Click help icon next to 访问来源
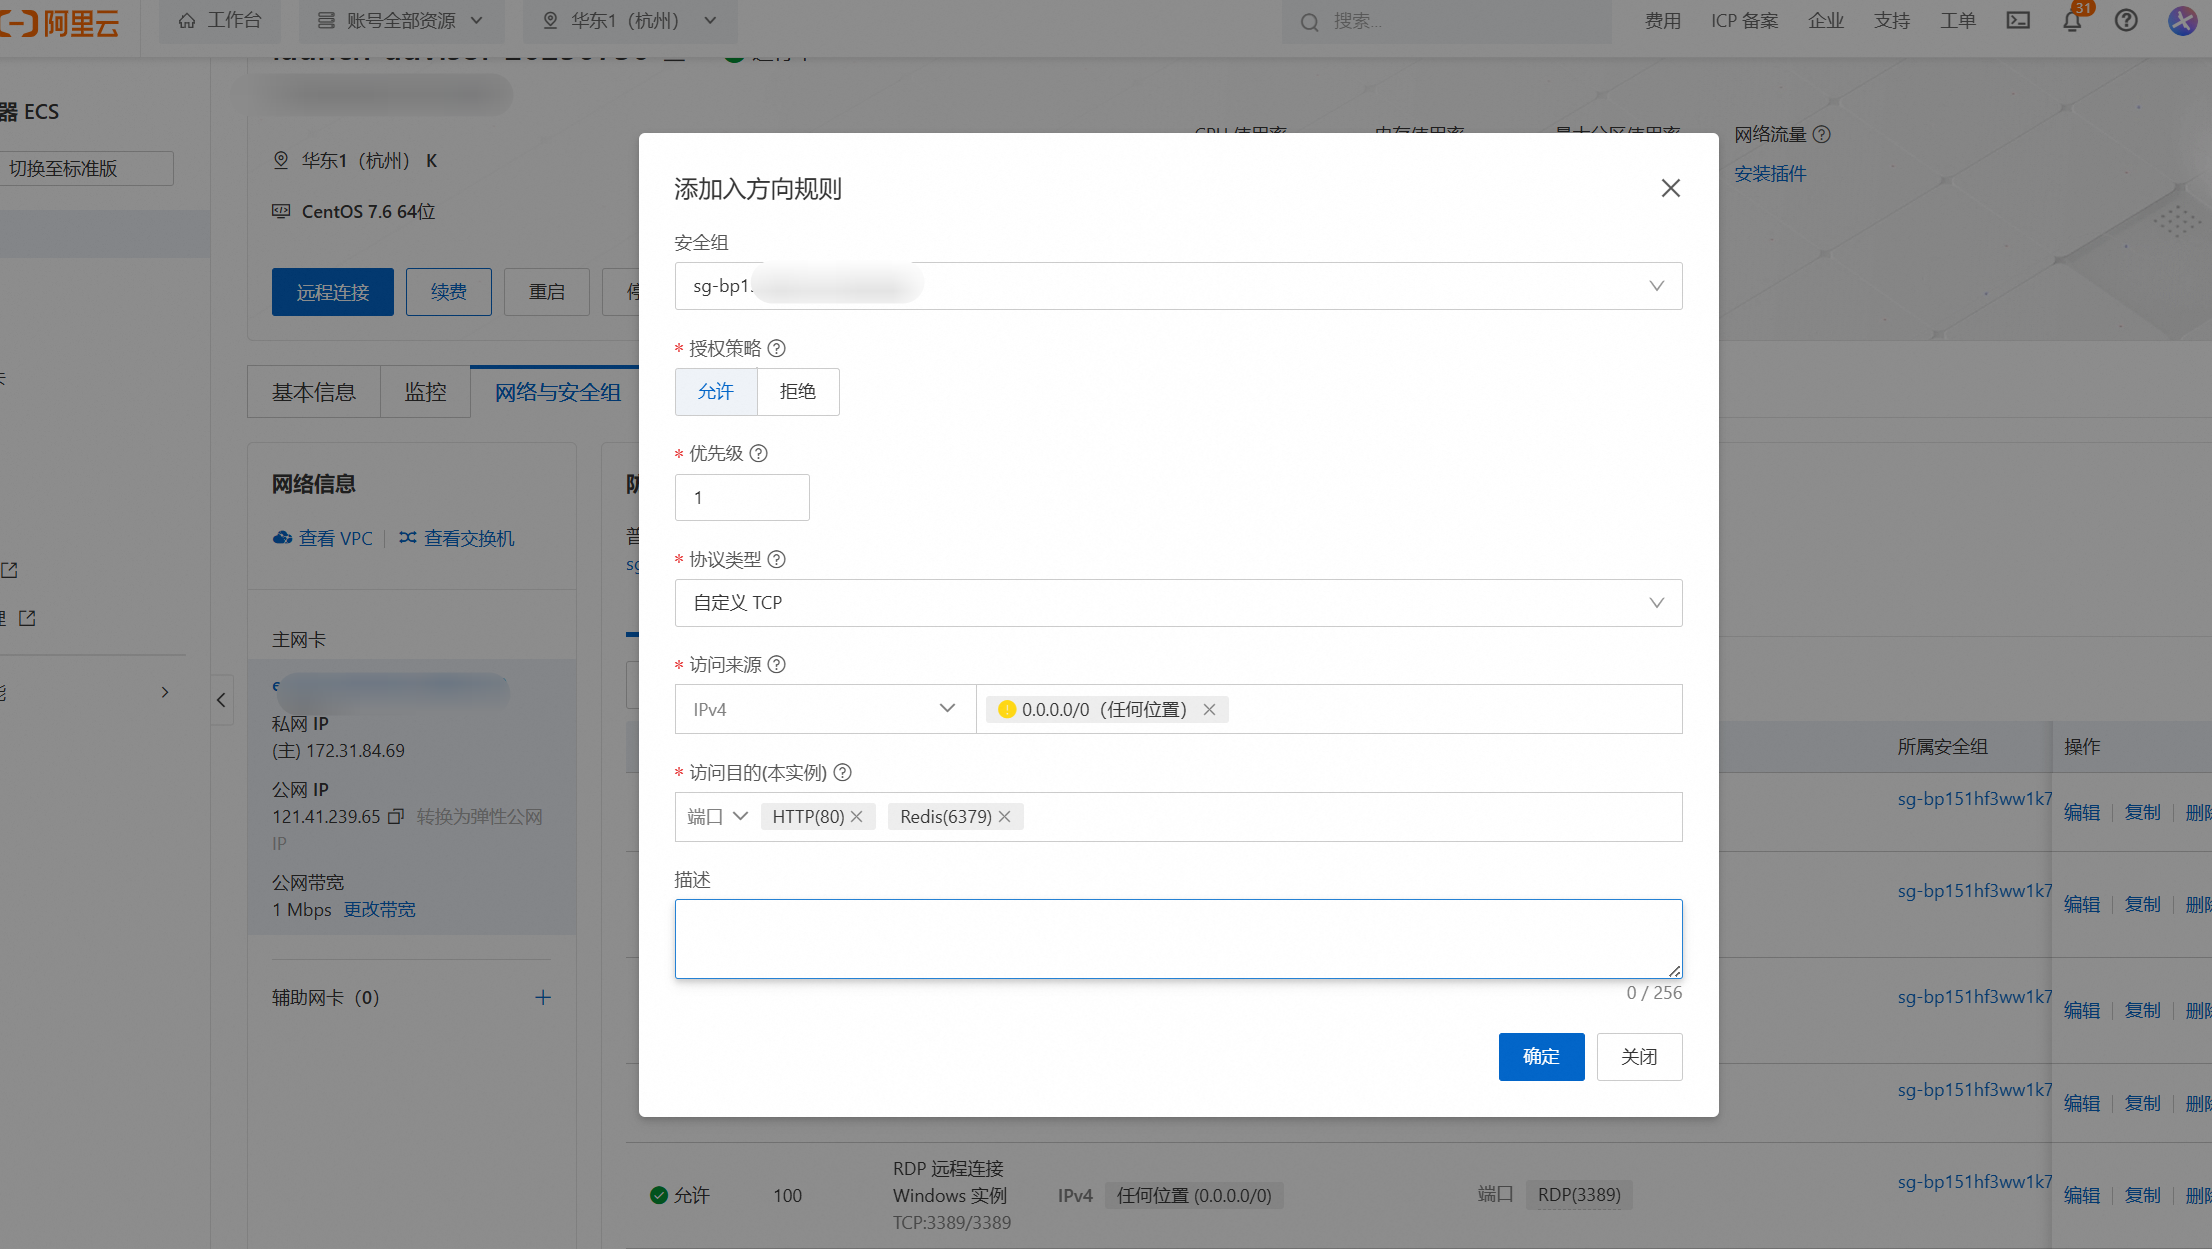 776,664
